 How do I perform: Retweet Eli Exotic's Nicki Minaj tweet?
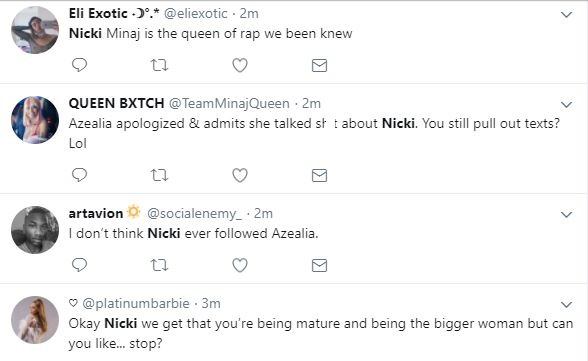pos(159,66)
